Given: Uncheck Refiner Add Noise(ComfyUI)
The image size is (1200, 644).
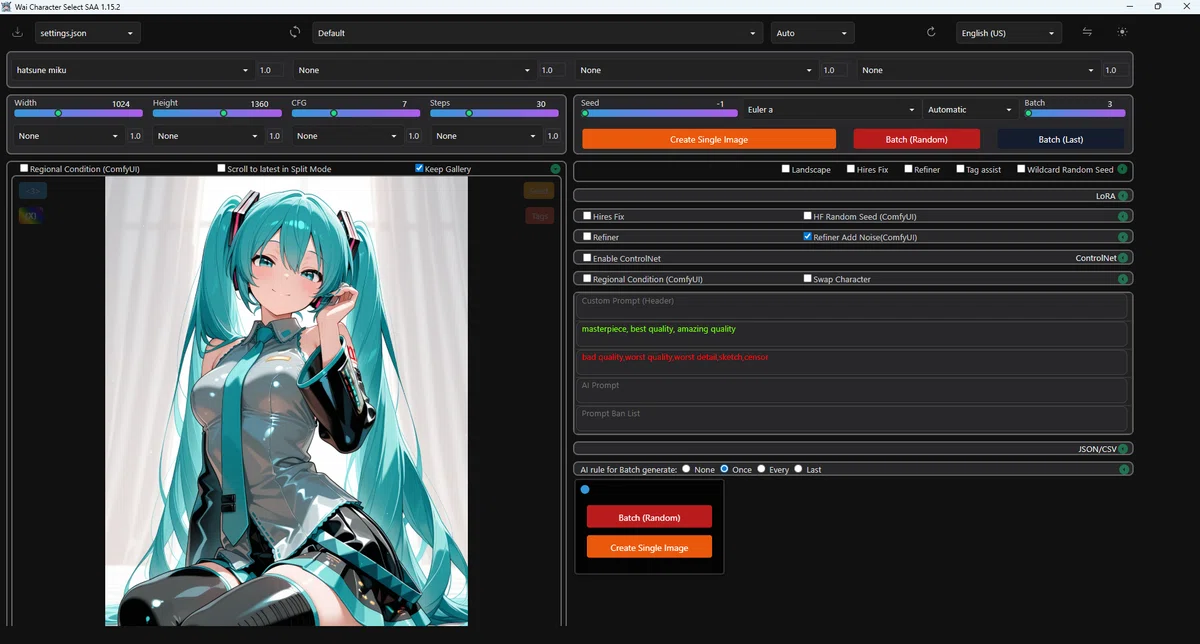Looking at the screenshot, I should [808, 237].
